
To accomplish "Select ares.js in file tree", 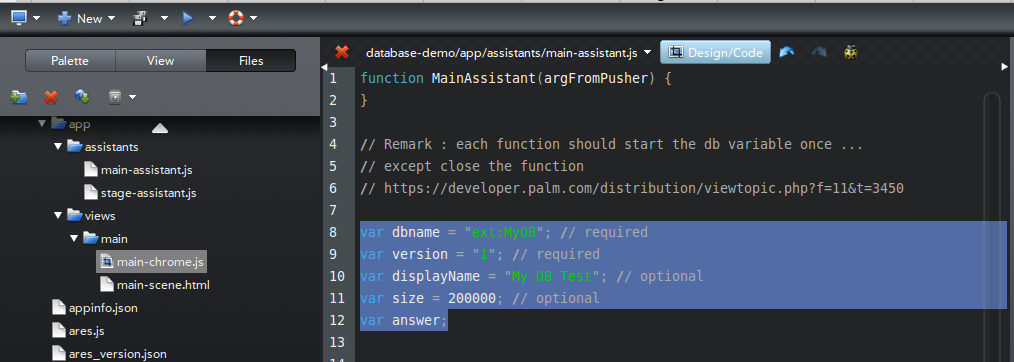I will click(87, 331).
